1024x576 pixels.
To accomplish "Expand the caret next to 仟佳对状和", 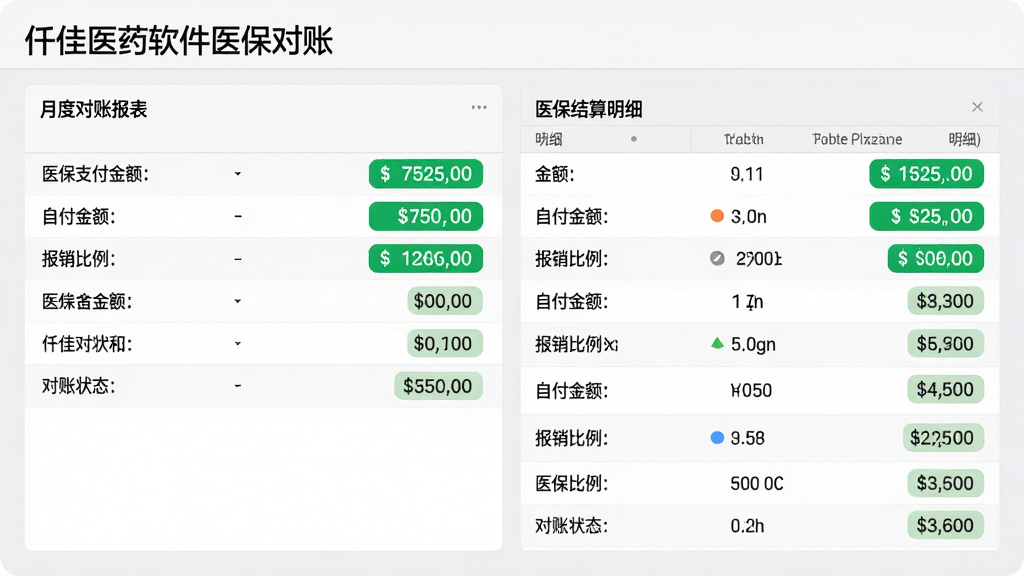I will click(238, 344).
